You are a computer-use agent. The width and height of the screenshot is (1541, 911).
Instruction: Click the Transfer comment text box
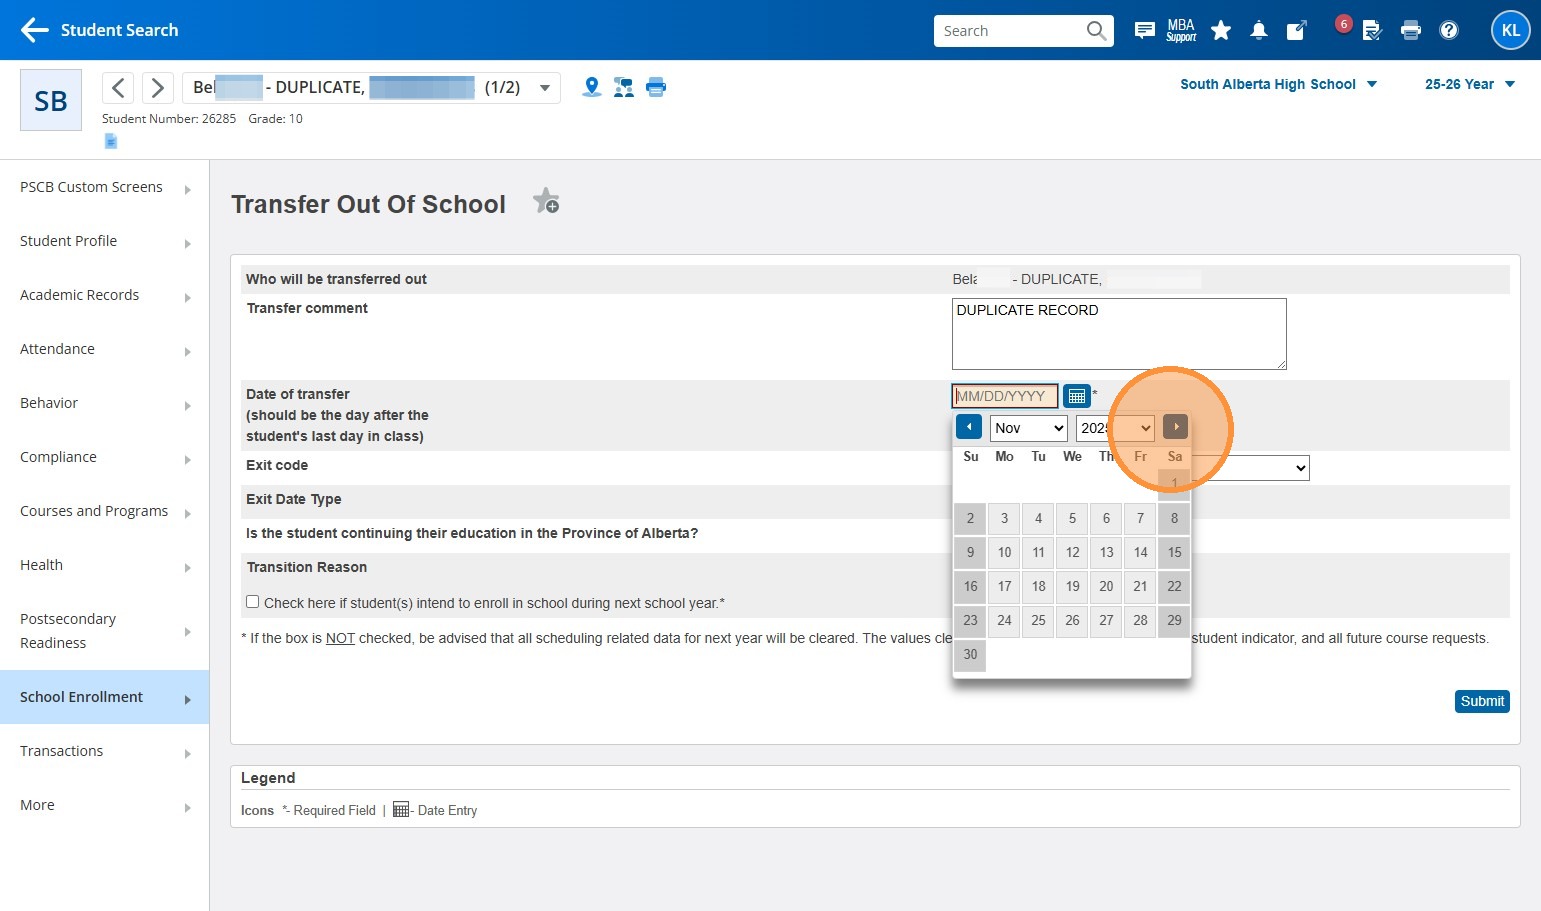click(1118, 334)
